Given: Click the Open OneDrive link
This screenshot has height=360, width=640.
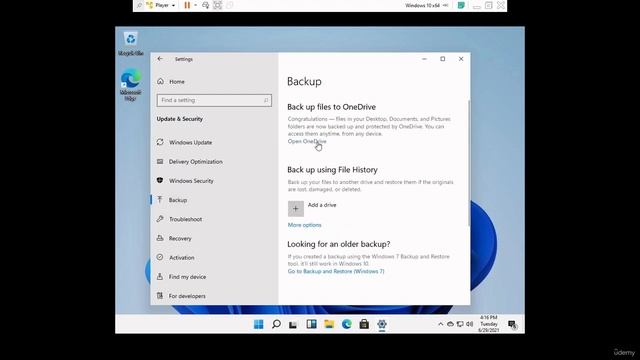Looking at the screenshot, I should click(x=307, y=141).
